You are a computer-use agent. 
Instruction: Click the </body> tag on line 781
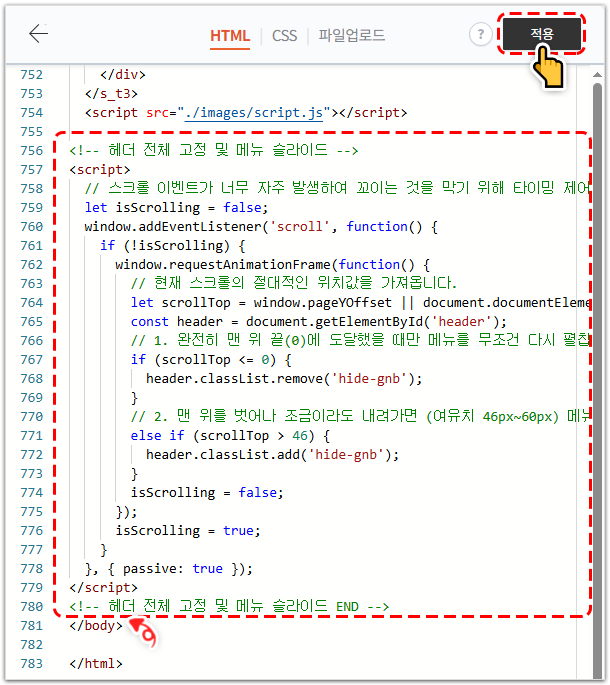96,626
